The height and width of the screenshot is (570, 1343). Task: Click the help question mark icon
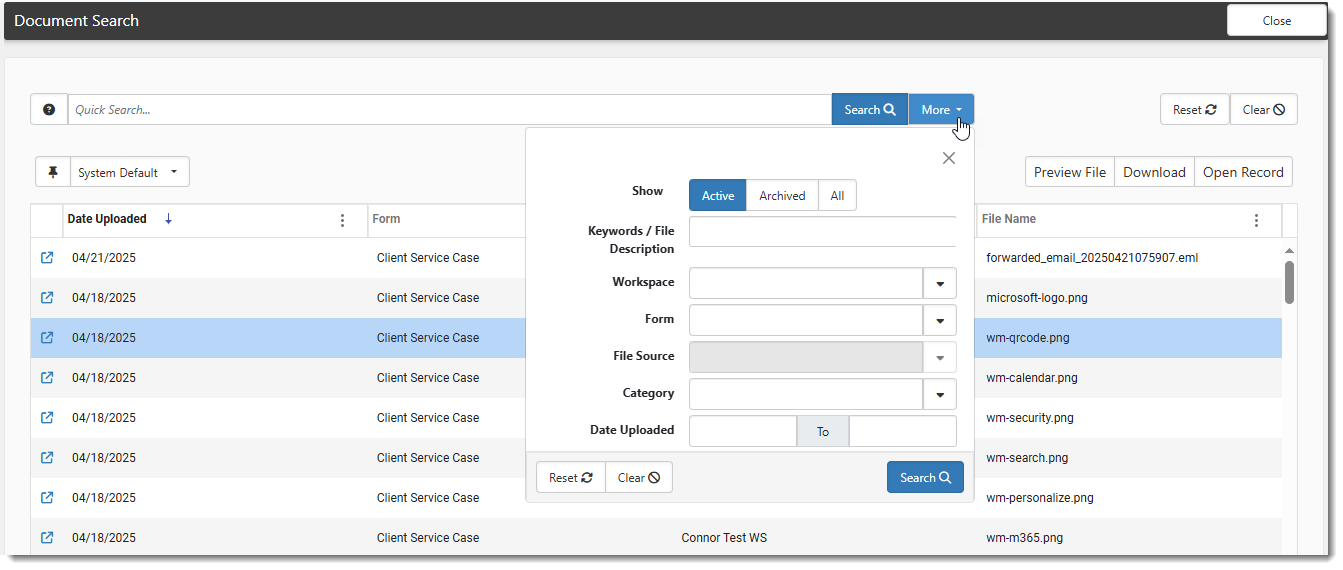[x=49, y=110]
